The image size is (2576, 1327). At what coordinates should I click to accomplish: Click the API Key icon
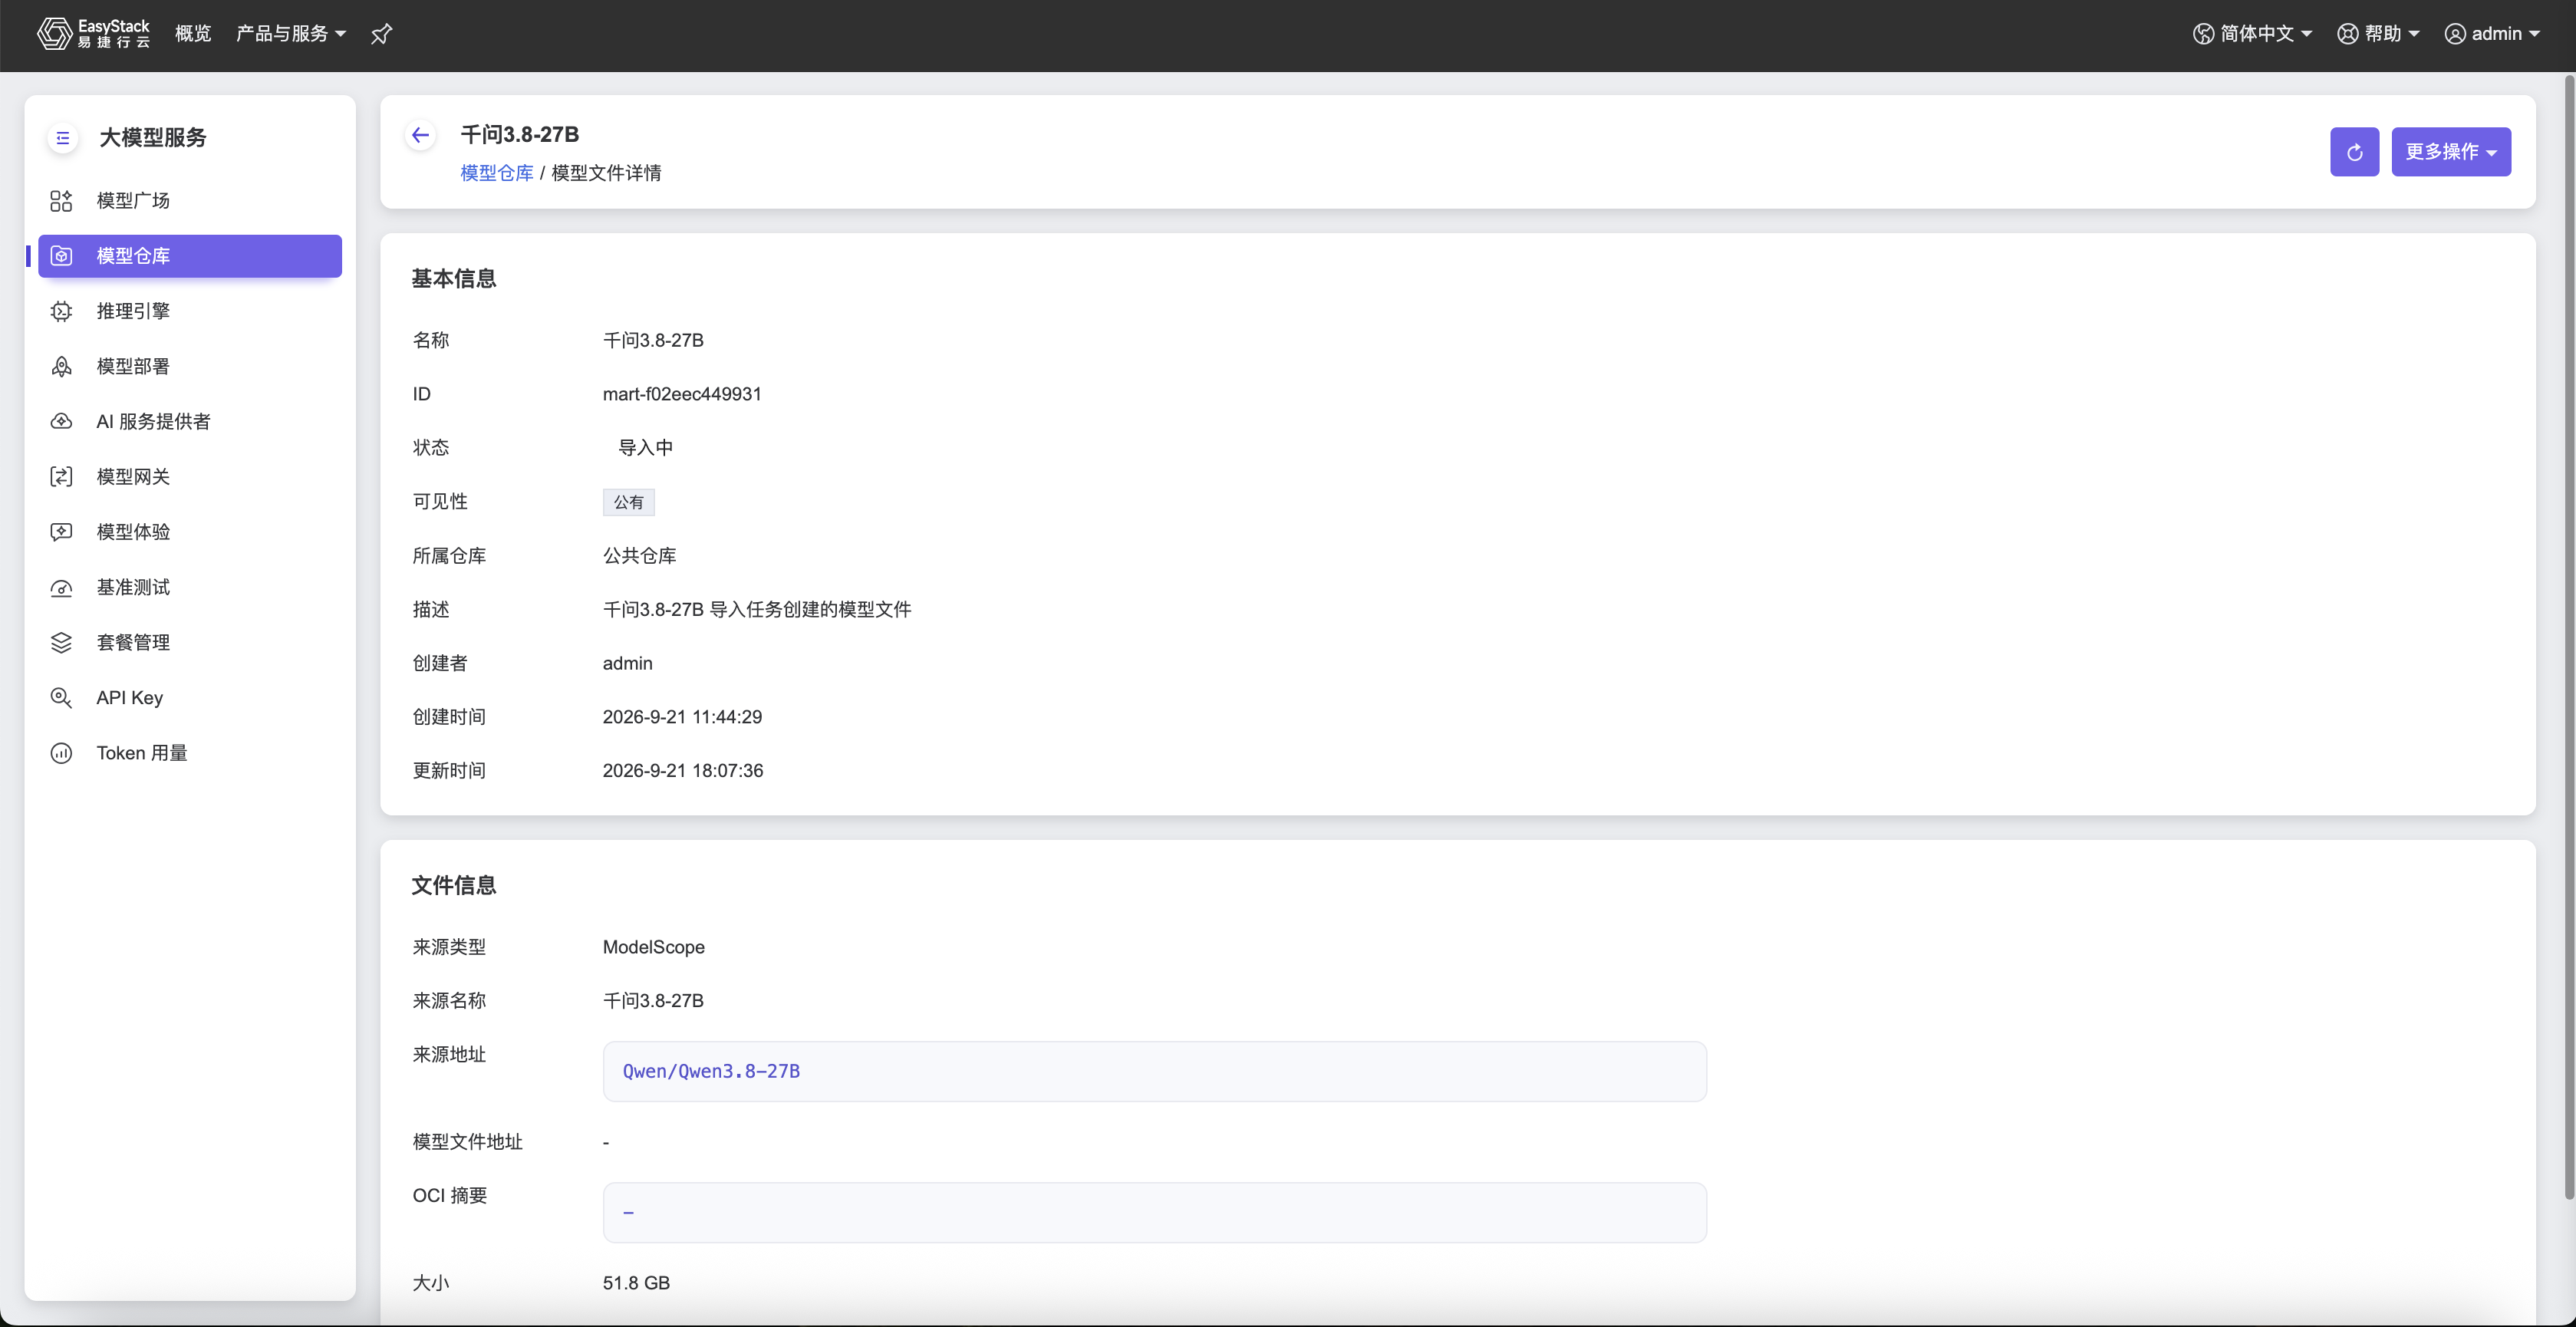[x=61, y=697]
